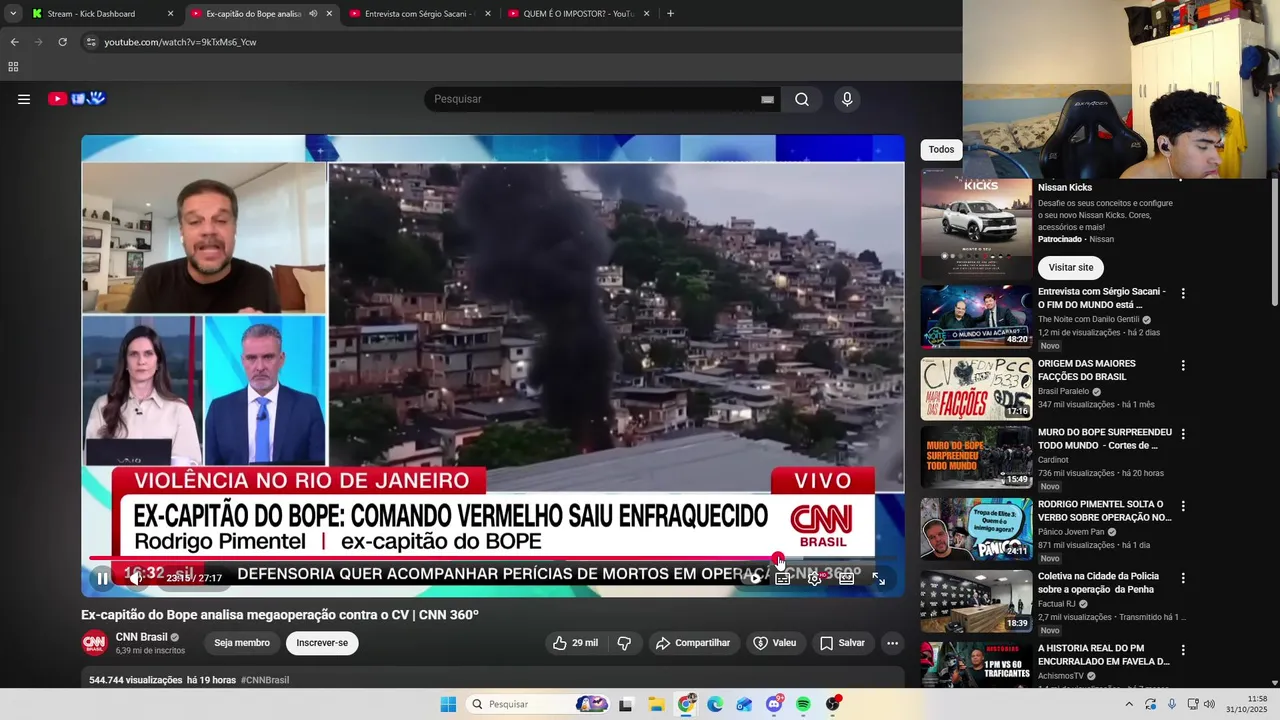Click the magnifier search button
Viewport: 1280px width, 720px height.
pyautogui.click(x=802, y=99)
